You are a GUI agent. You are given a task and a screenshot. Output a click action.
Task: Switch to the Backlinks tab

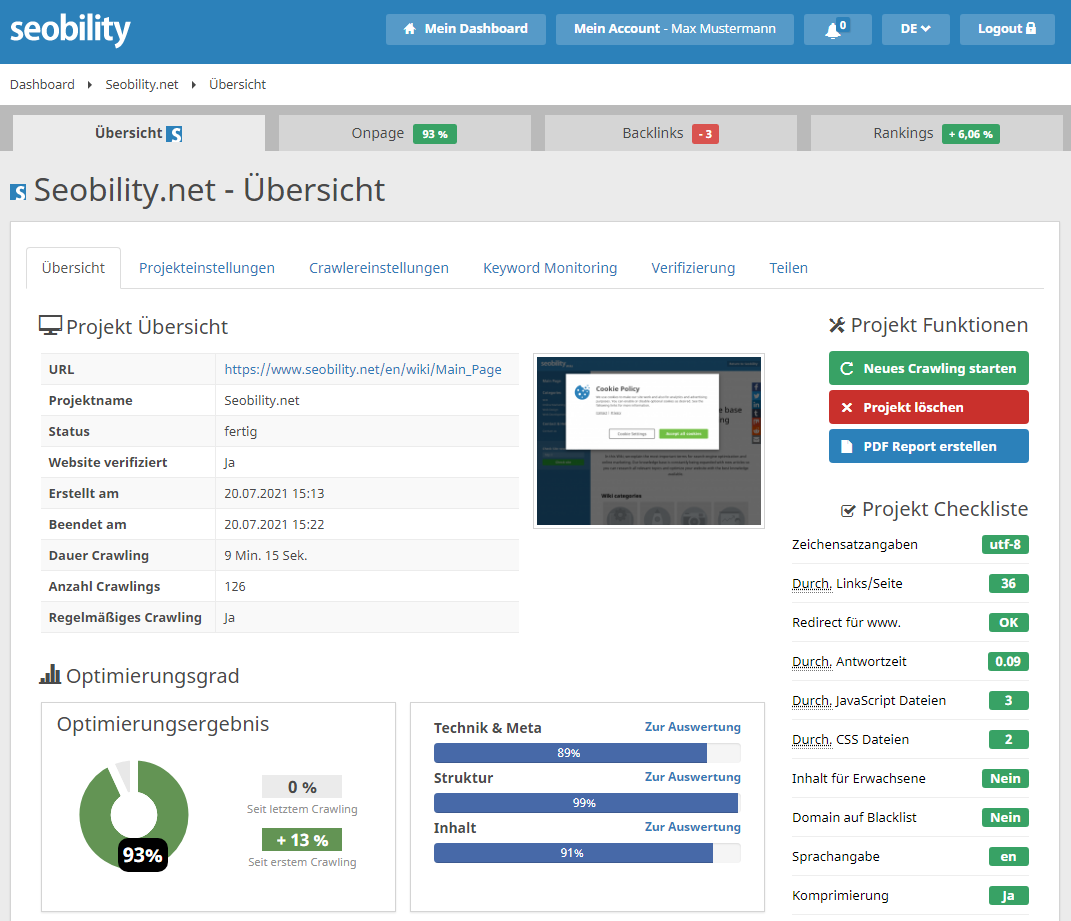tap(670, 133)
